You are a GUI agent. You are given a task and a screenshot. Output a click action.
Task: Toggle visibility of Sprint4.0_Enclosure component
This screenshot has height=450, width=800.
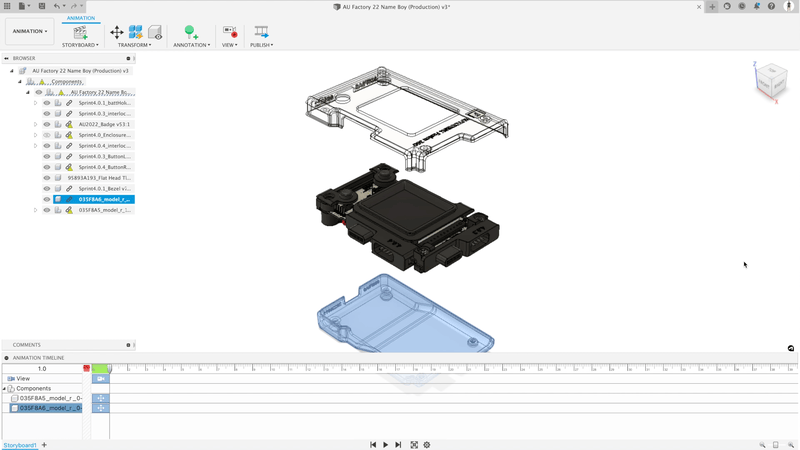[x=47, y=135]
